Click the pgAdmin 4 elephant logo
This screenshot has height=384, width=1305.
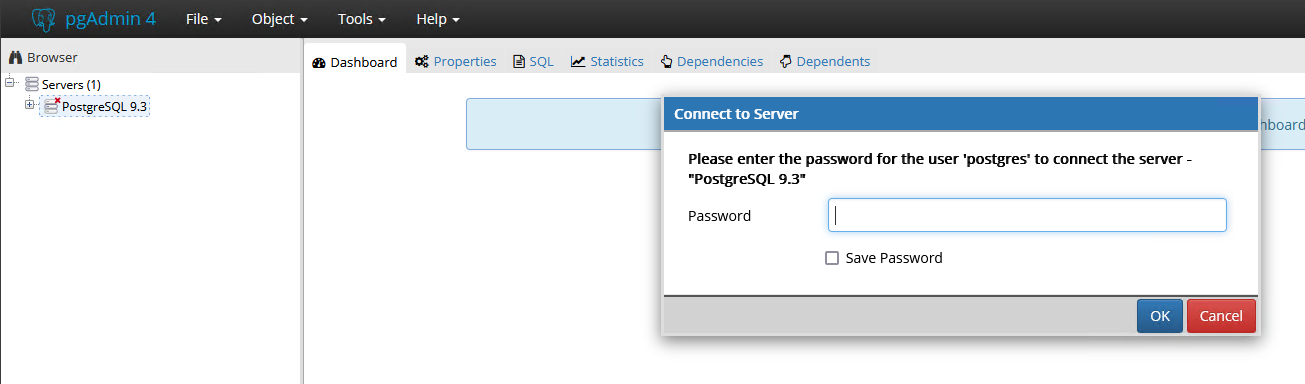[42, 19]
